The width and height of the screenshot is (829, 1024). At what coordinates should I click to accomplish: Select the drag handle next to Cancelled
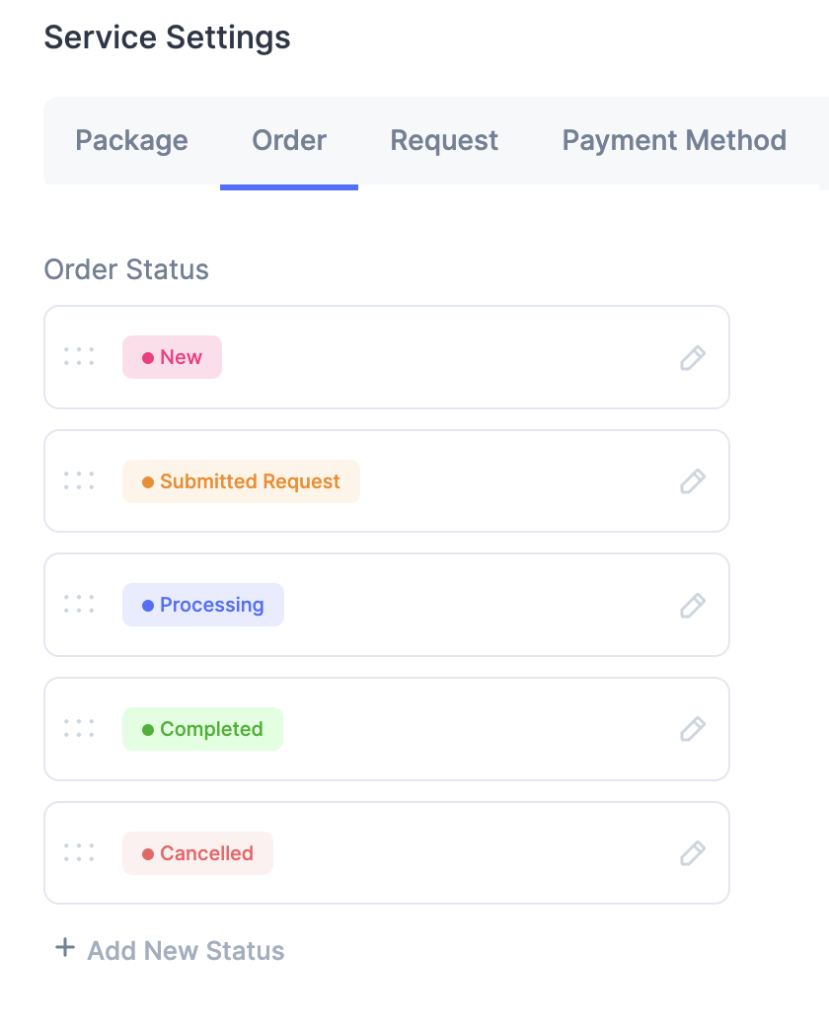click(79, 852)
